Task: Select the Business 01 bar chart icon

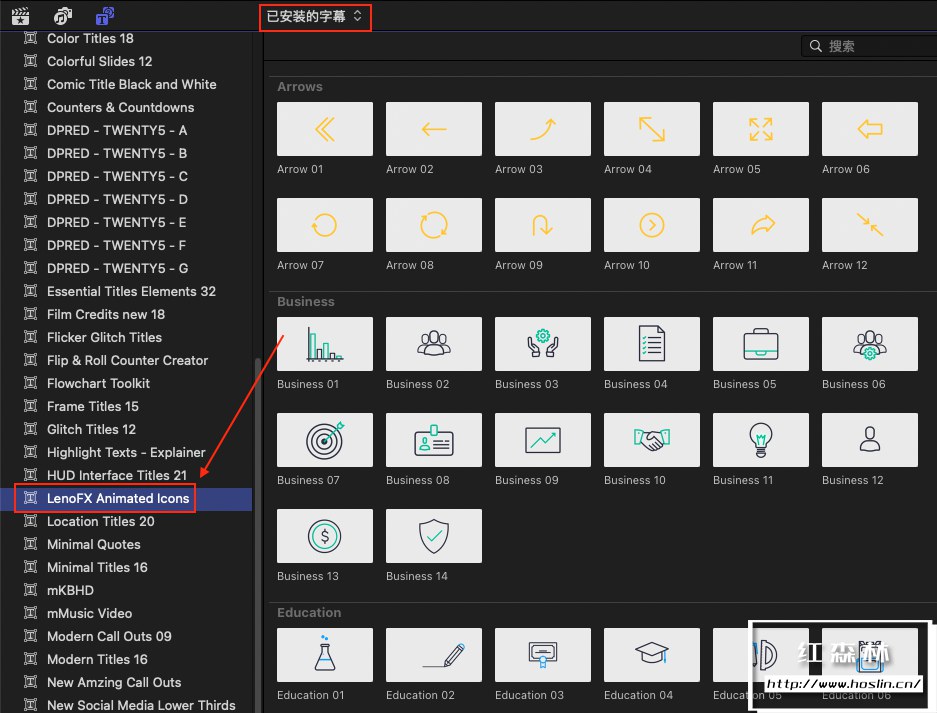Action: [324, 344]
